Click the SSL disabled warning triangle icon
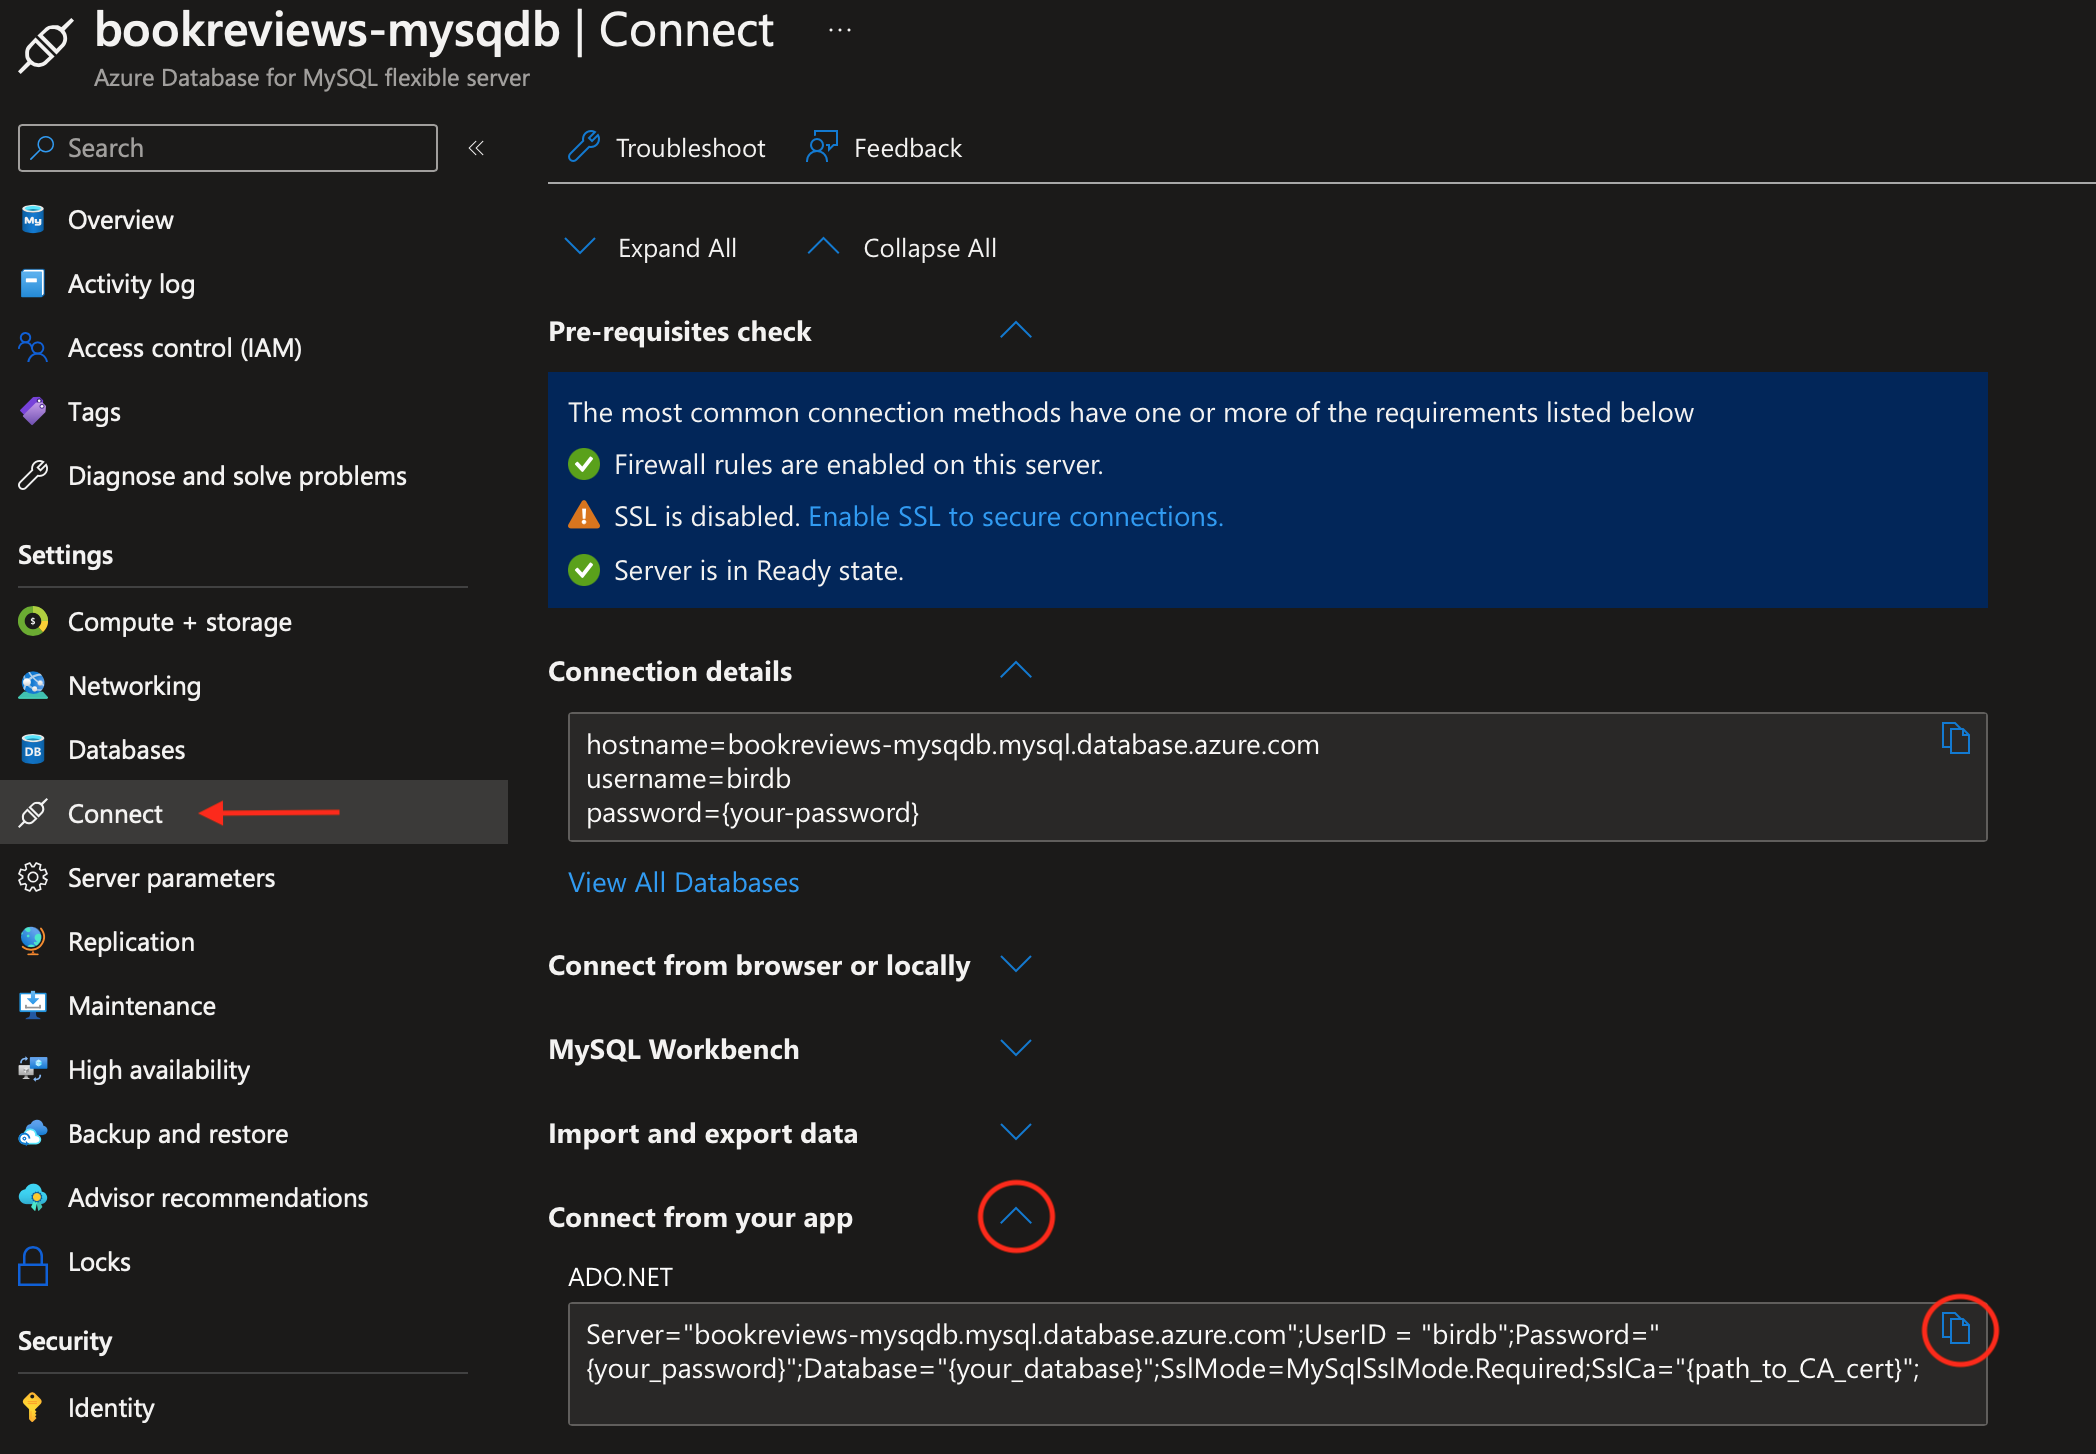Image resolution: width=2096 pixels, height=1454 pixels. [583, 515]
